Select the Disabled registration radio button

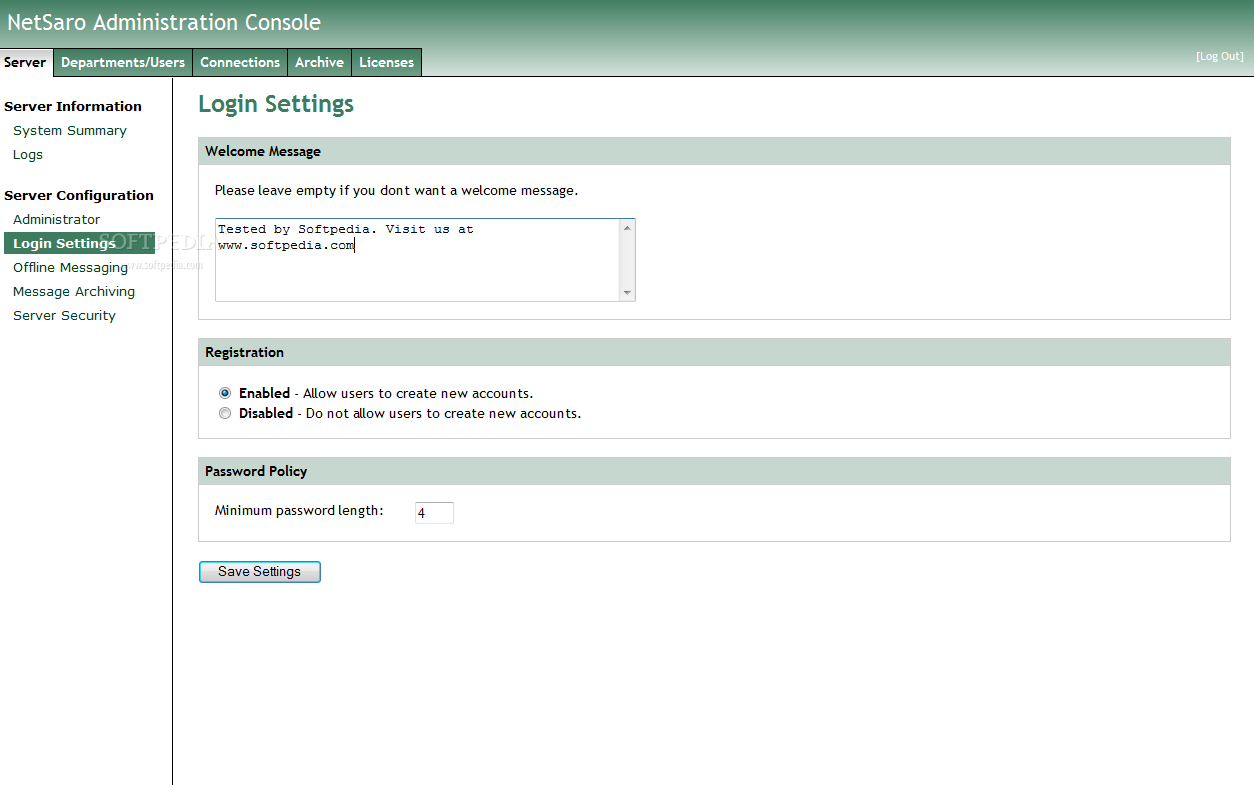225,413
